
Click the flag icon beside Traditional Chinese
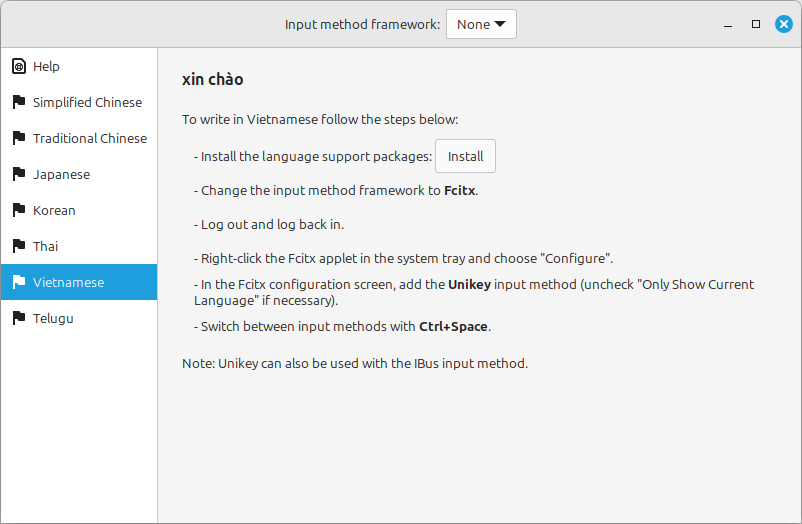(19, 138)
